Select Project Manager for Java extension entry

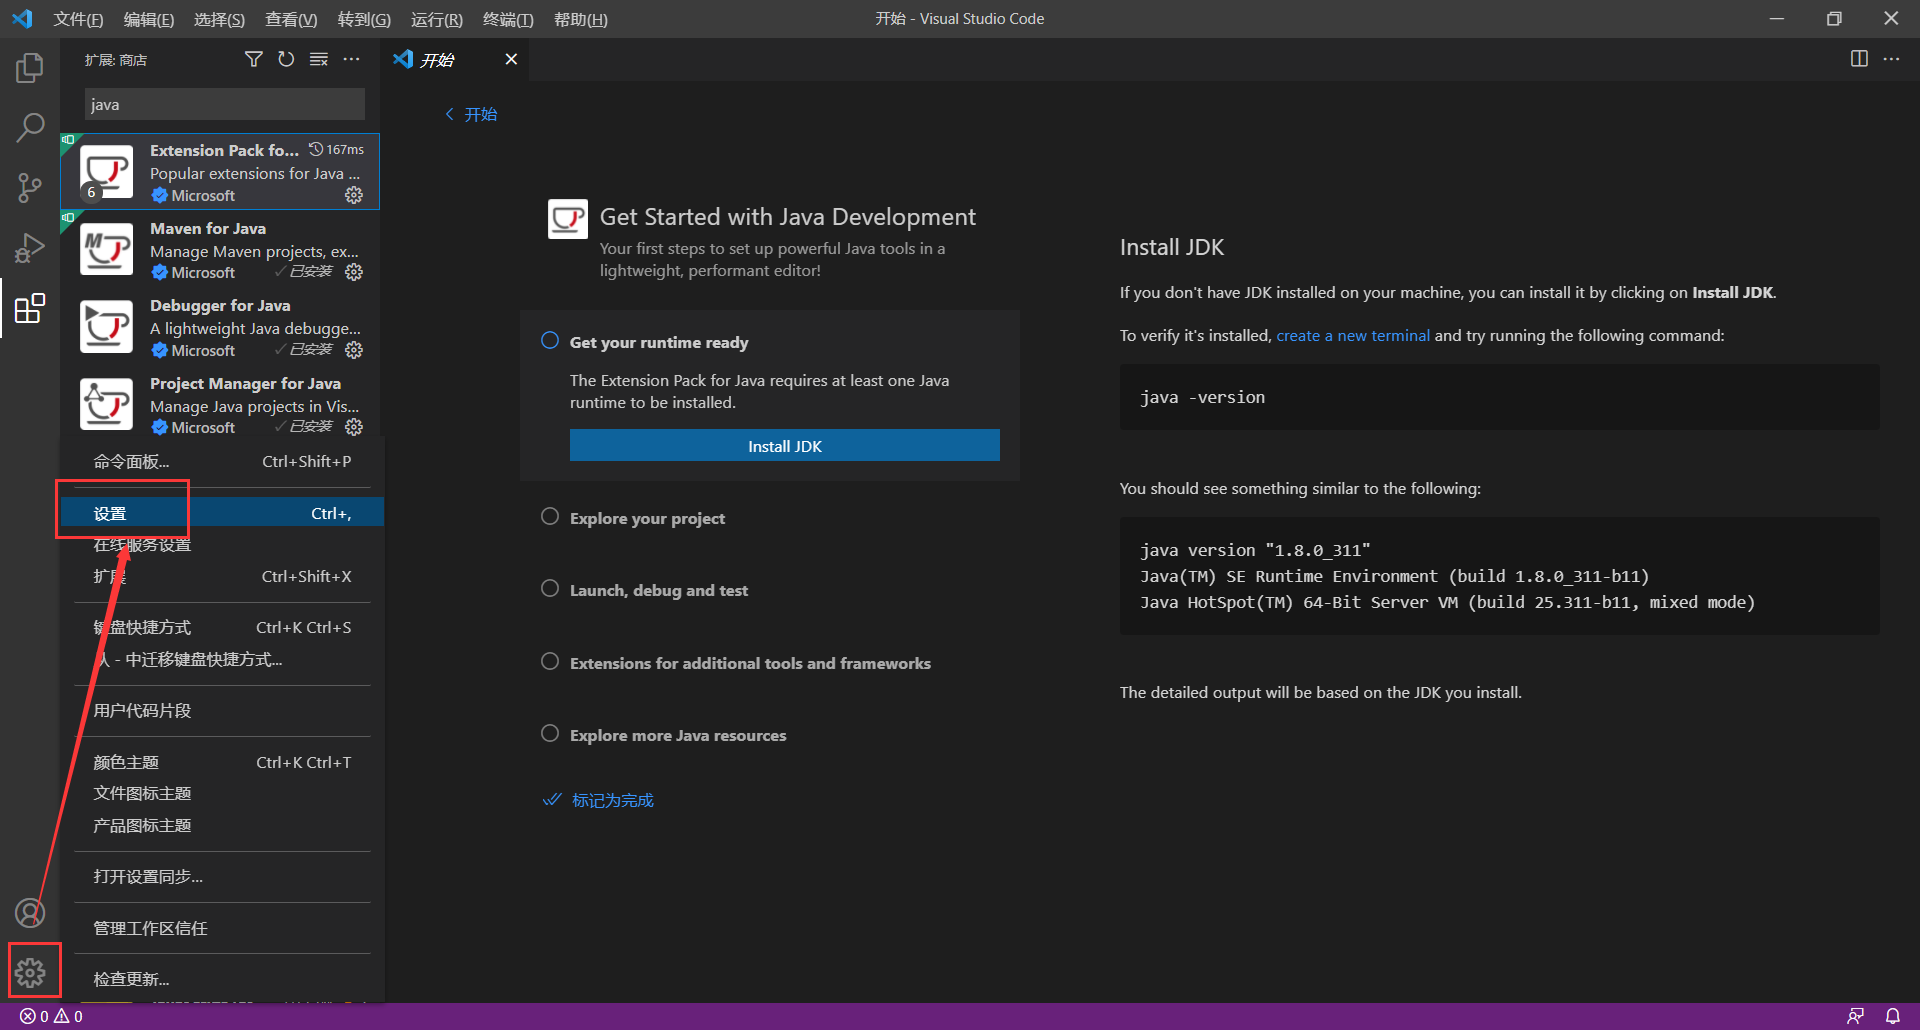click(220, 405)
